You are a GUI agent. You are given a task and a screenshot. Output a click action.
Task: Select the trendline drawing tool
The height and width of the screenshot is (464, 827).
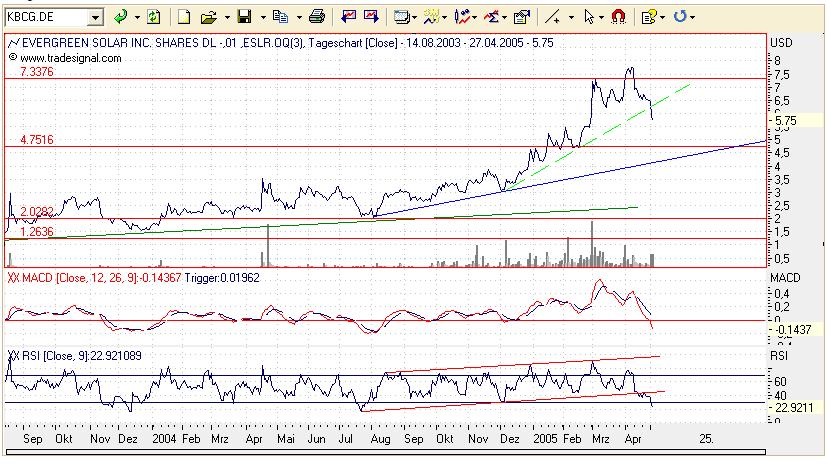[552, 17]
